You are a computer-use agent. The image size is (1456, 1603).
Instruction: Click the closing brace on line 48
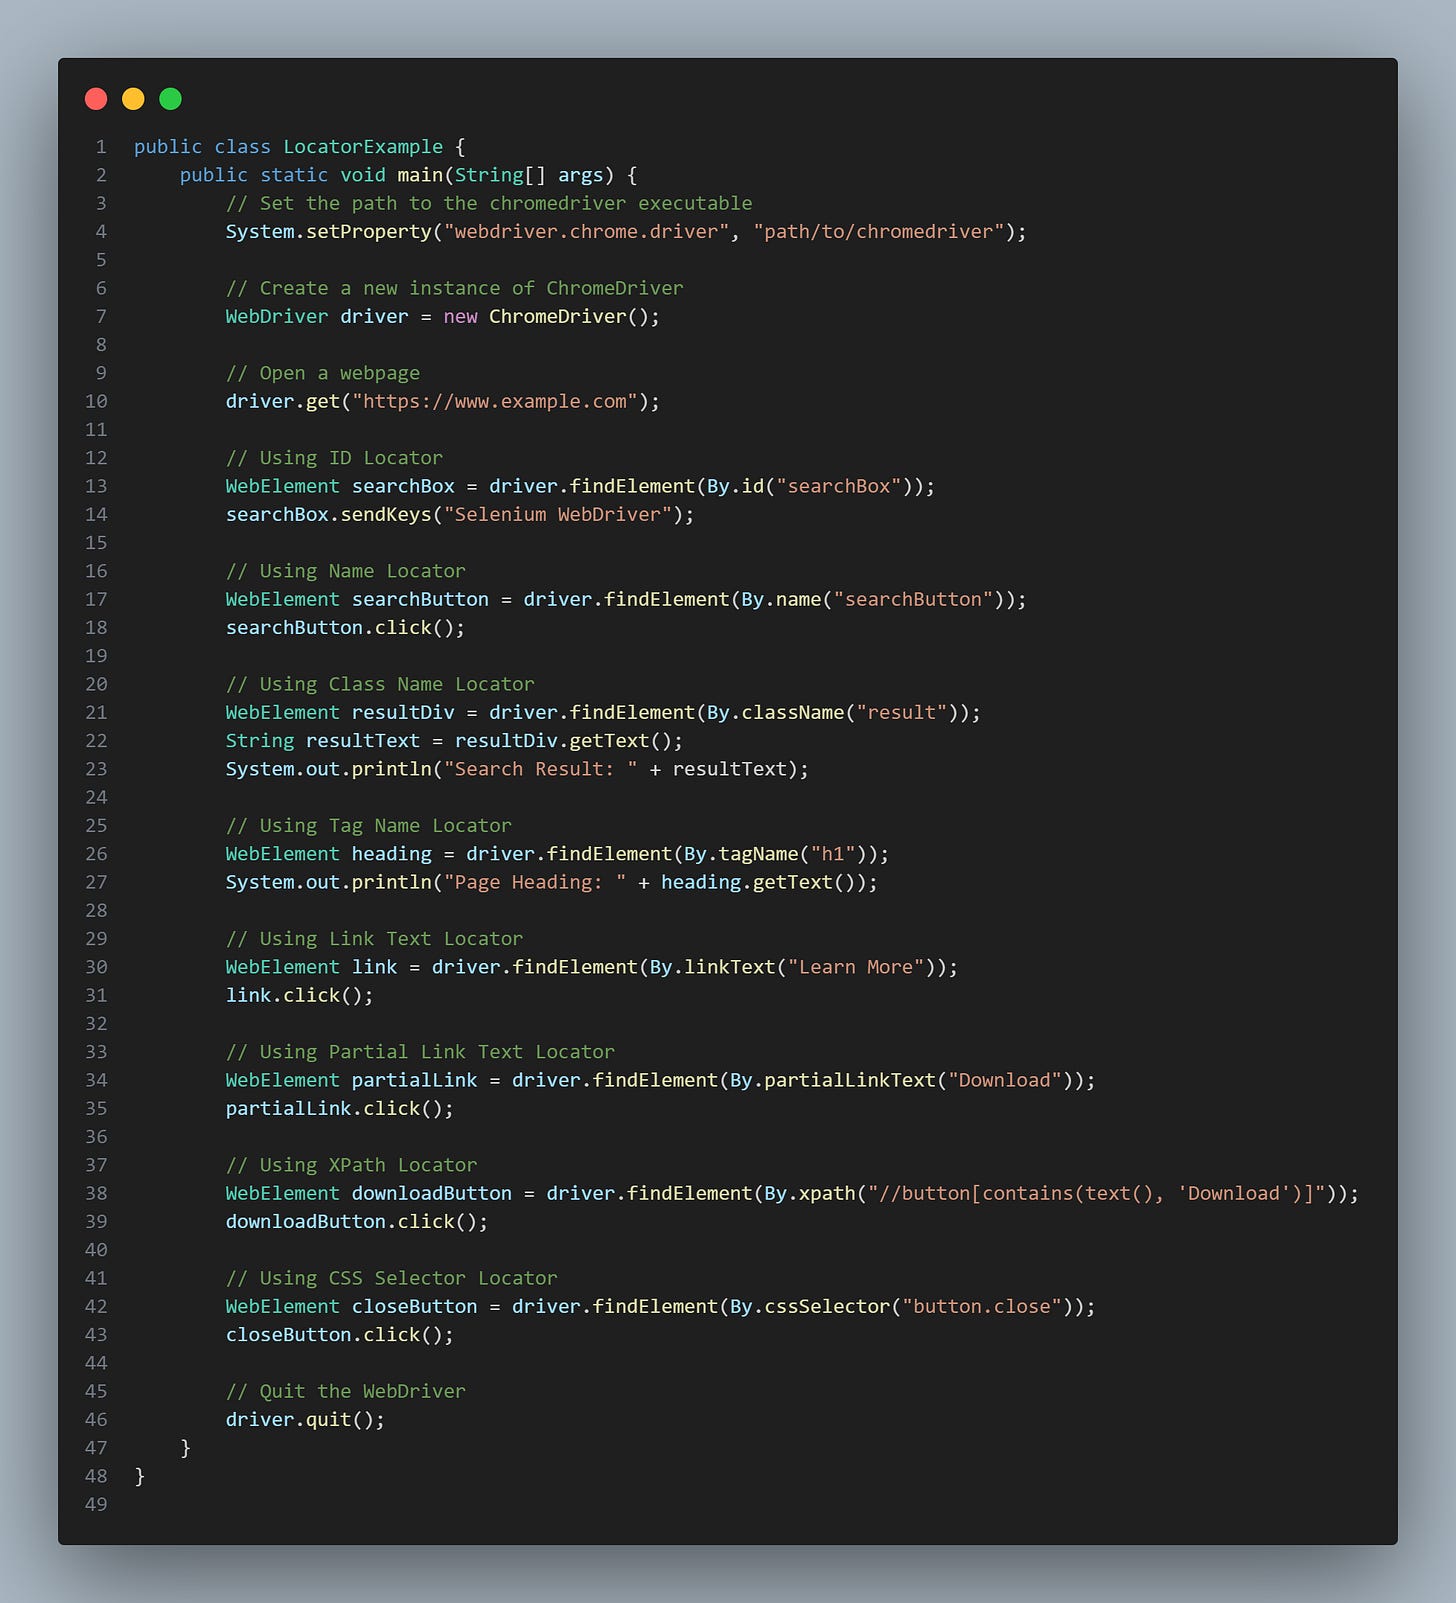[140, 1476]
